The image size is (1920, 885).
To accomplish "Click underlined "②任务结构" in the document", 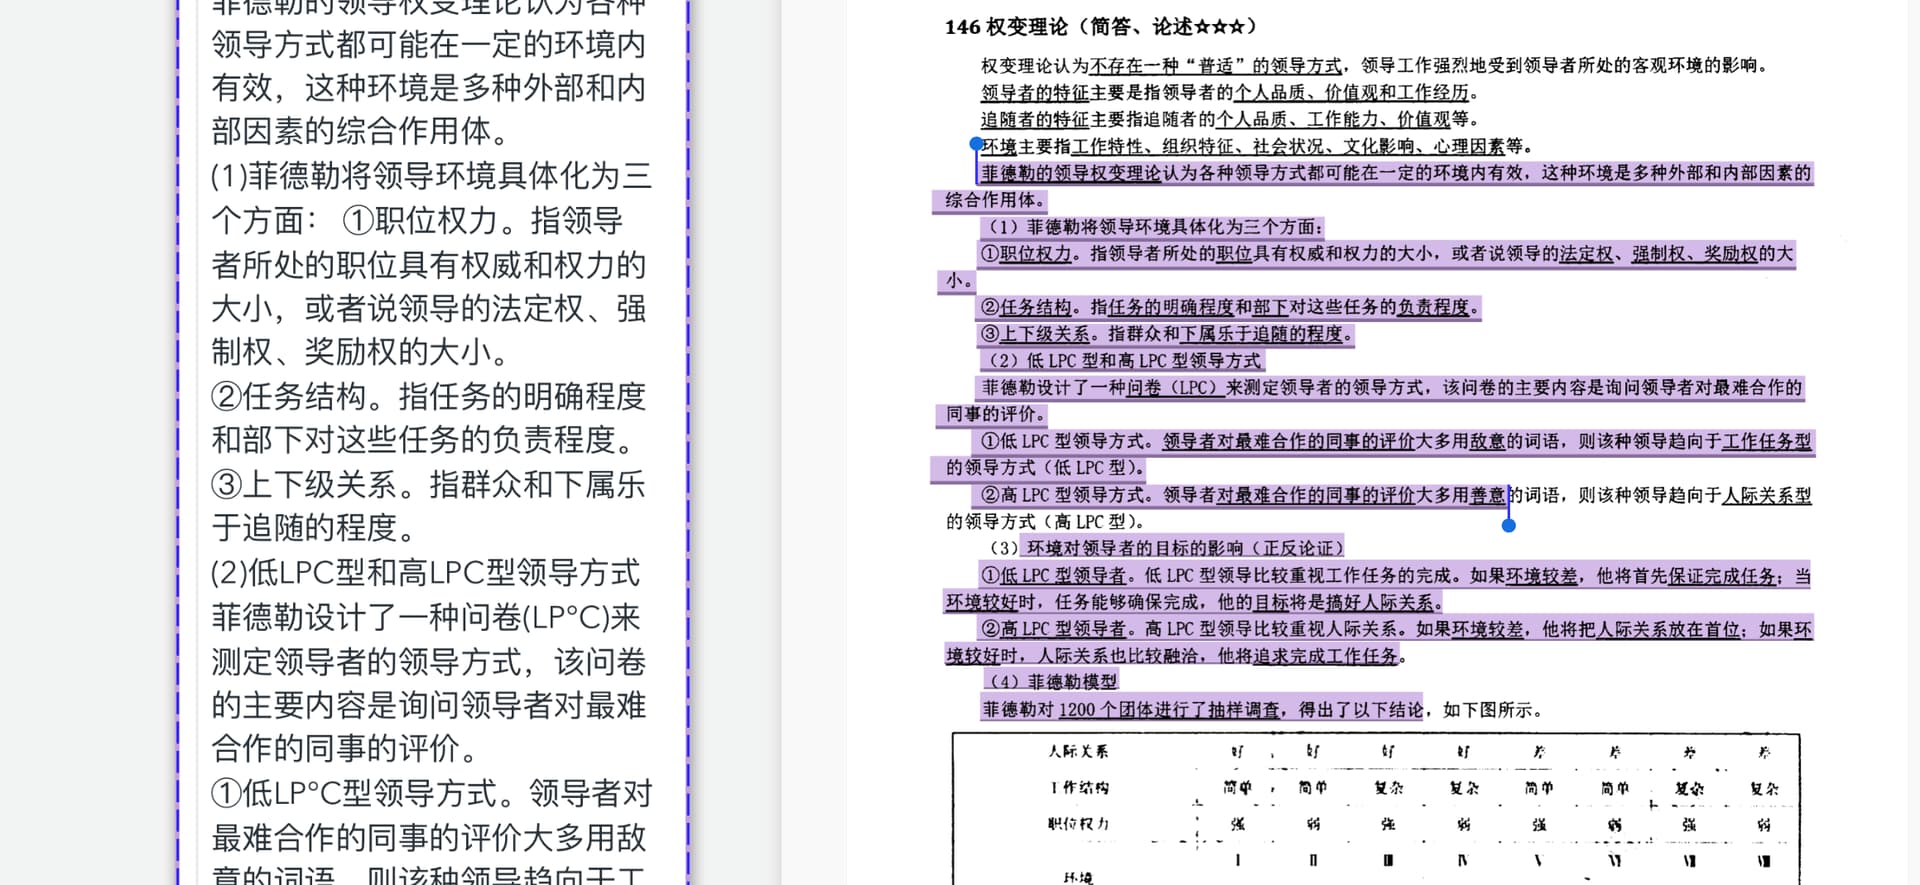I will pyautogui.click(x=1026, y=308).
